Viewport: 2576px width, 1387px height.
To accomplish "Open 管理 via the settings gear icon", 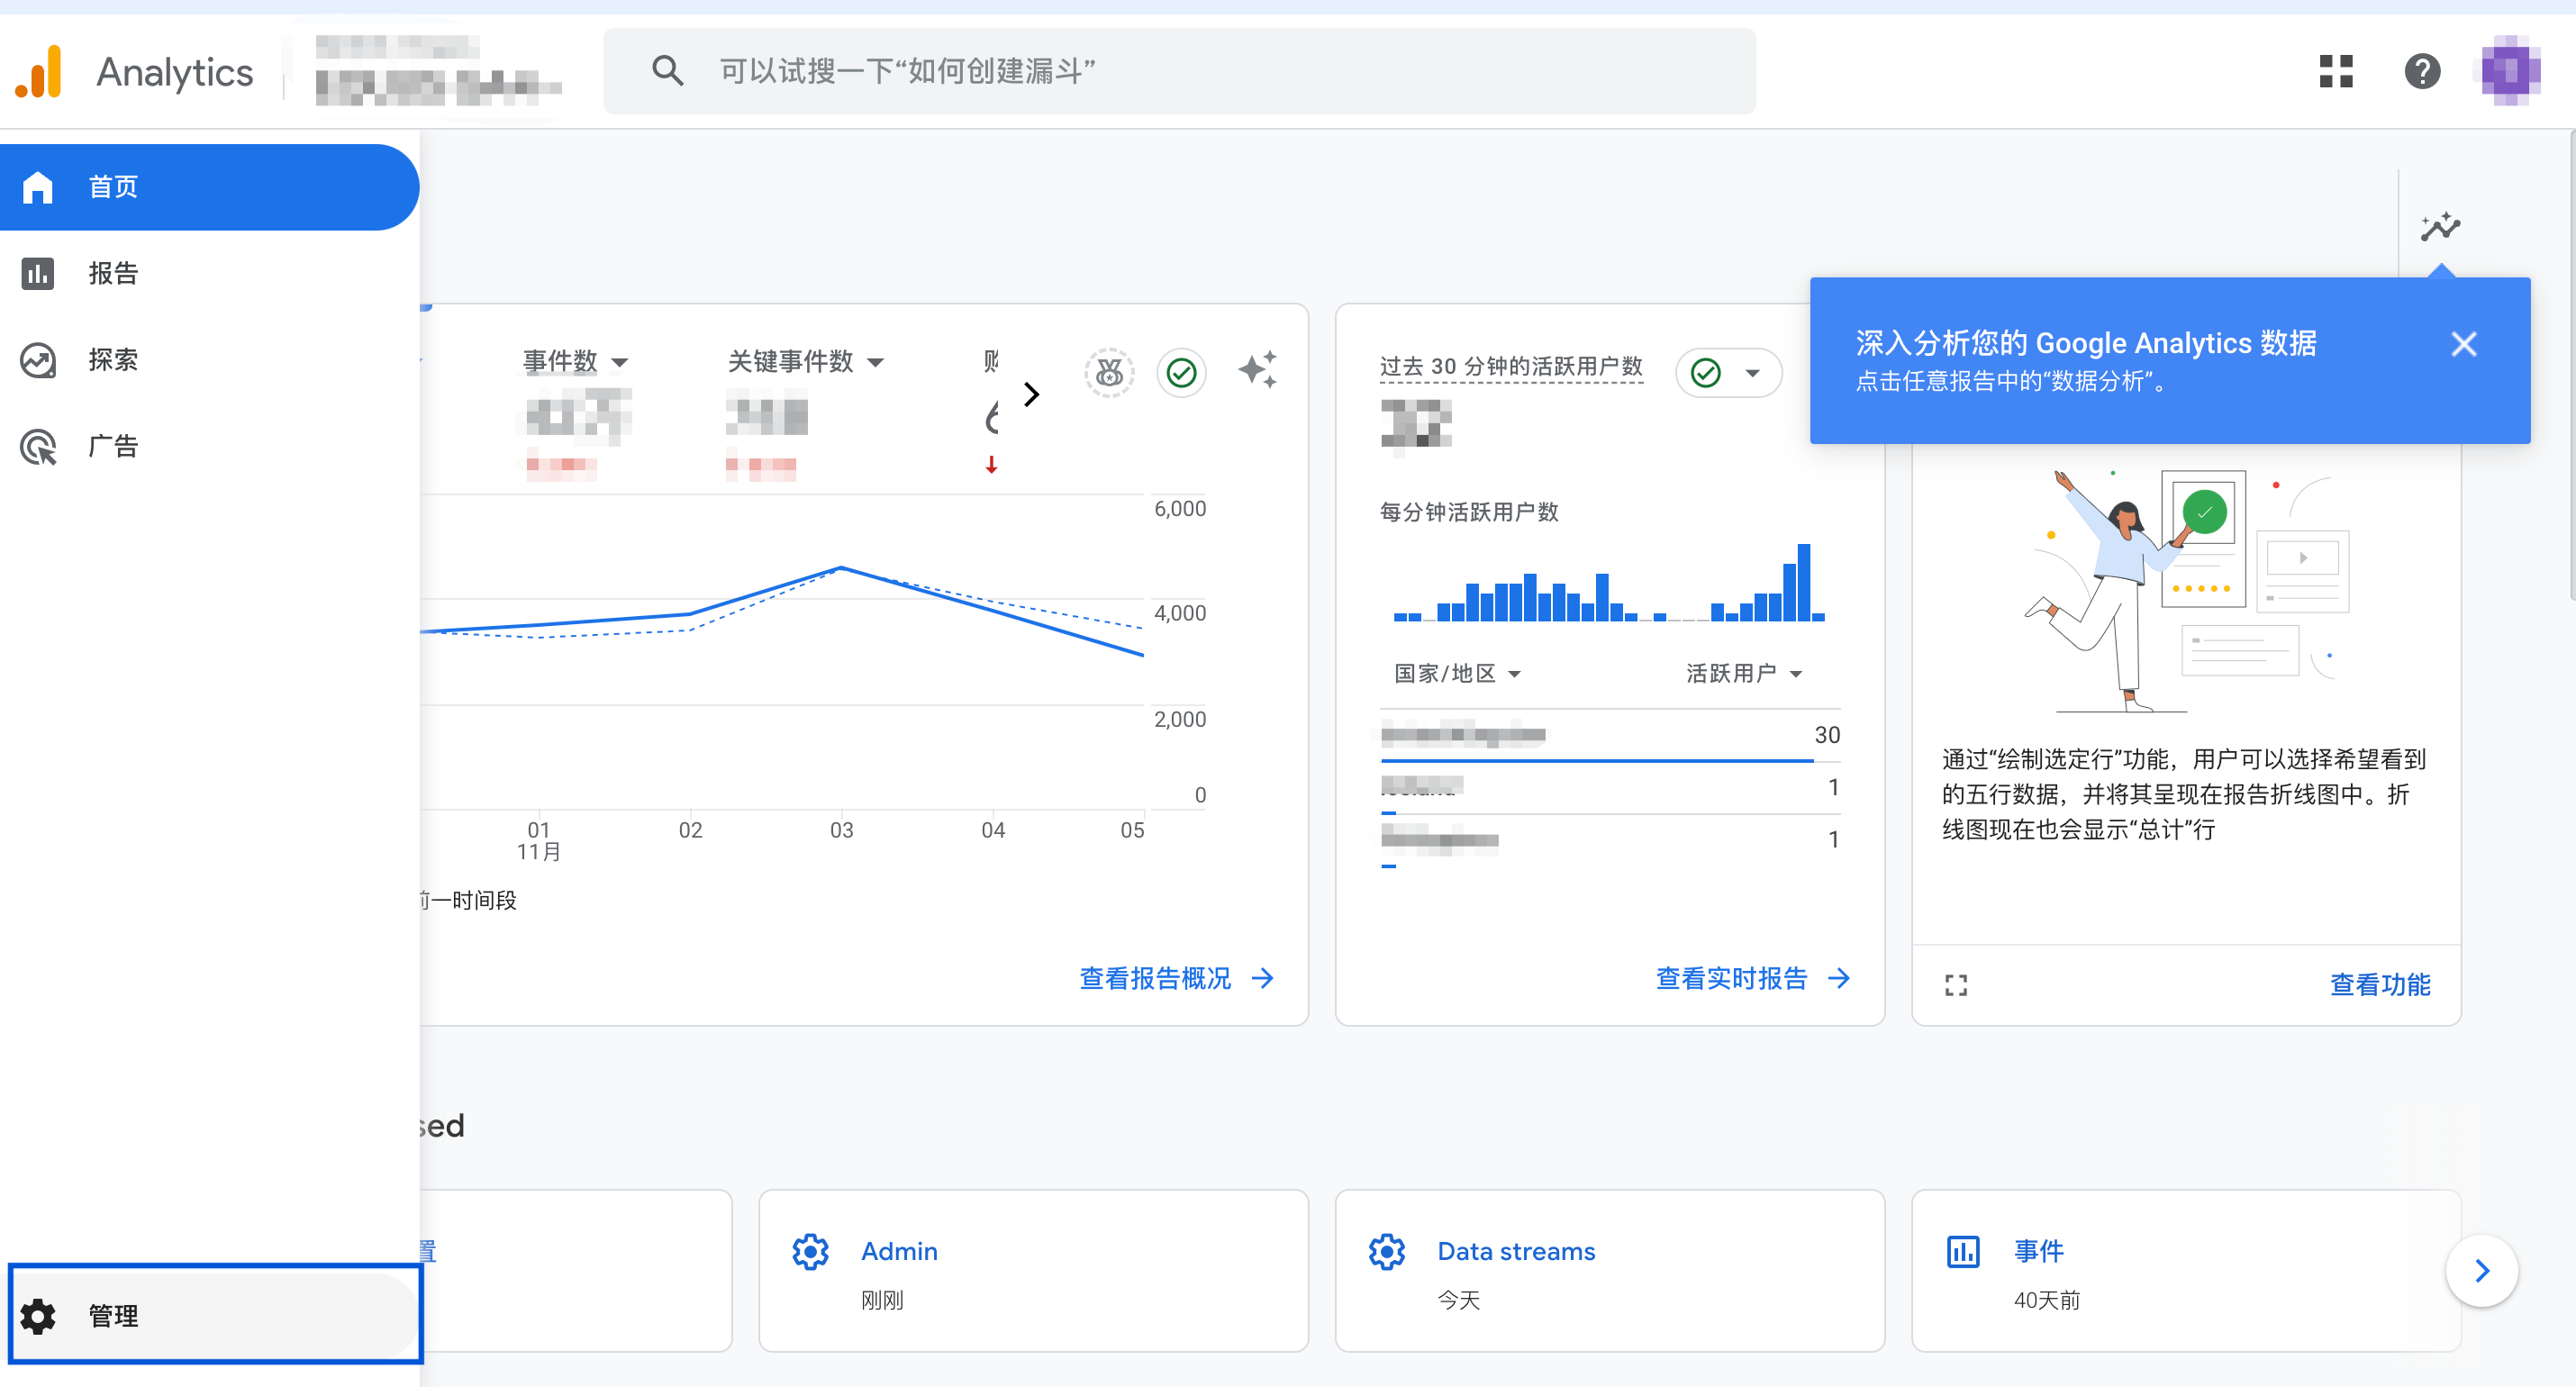I will pyautogui.click(x=112, y=1316).
